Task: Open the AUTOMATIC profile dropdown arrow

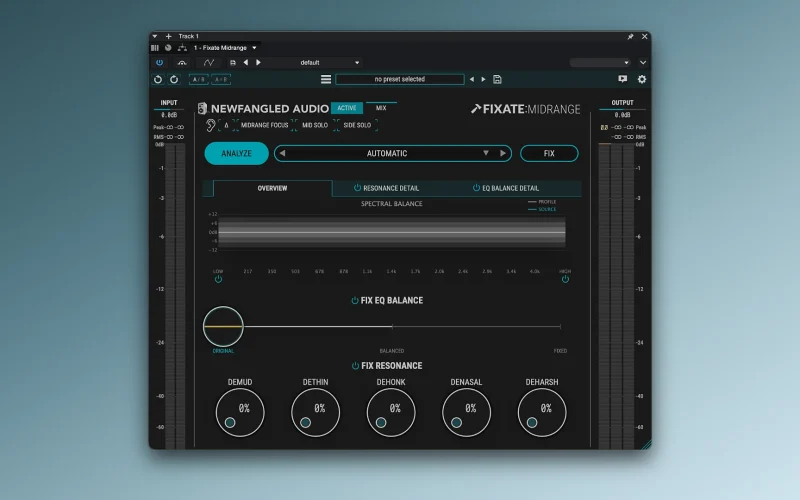Action: click(x=486, y=153)
